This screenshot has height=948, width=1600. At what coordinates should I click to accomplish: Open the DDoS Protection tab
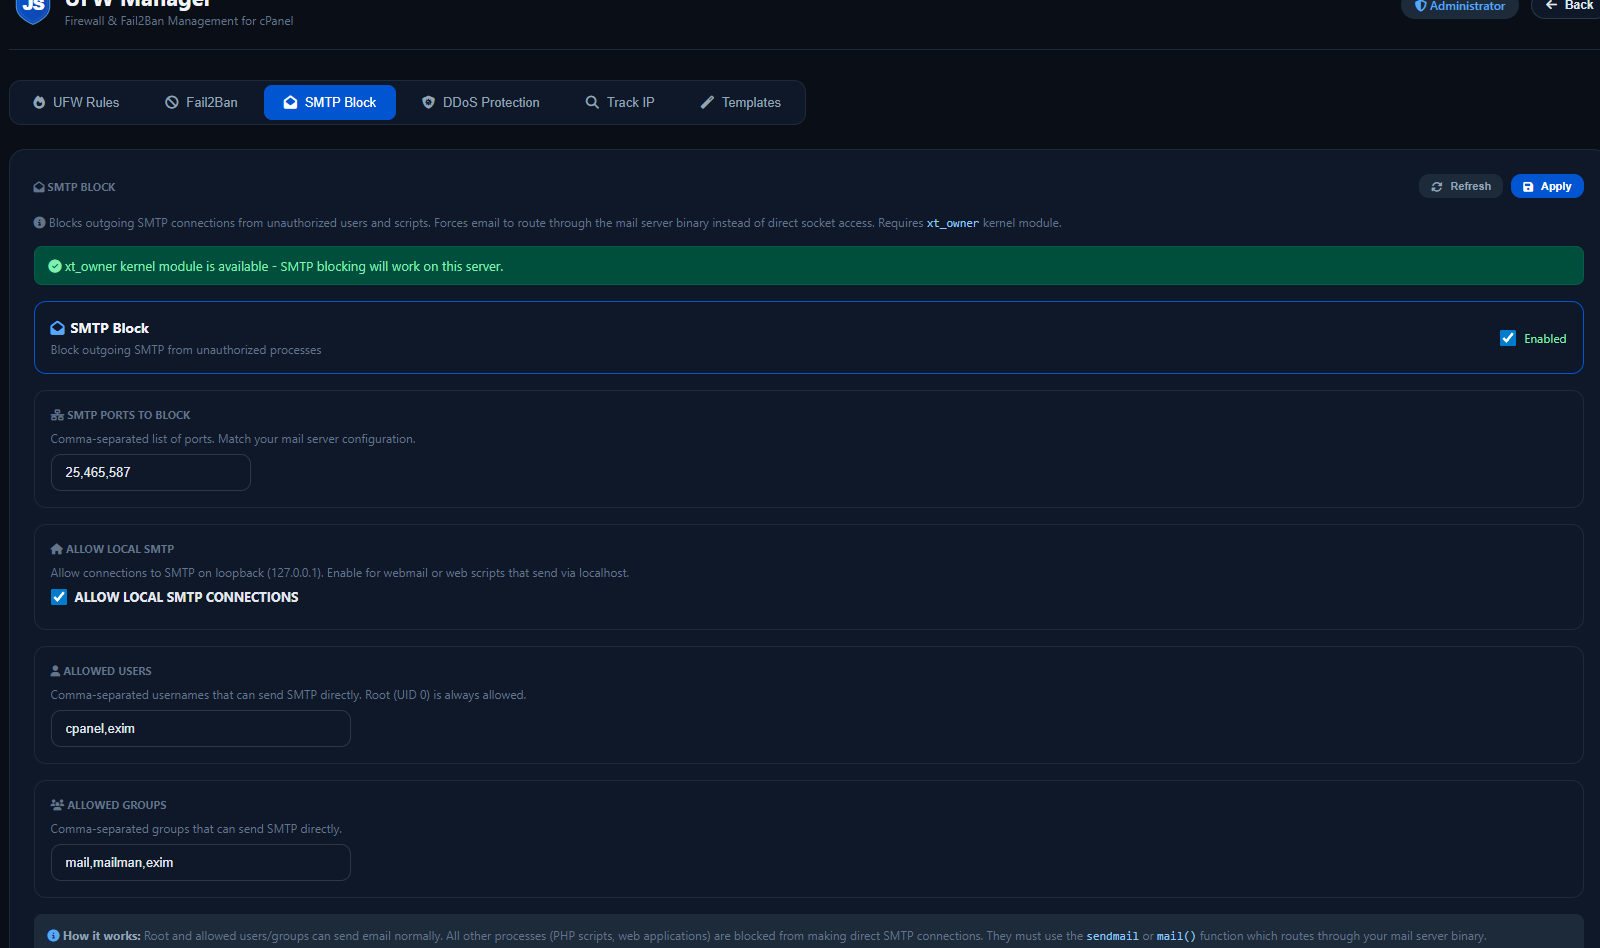[x=481, y=102]
